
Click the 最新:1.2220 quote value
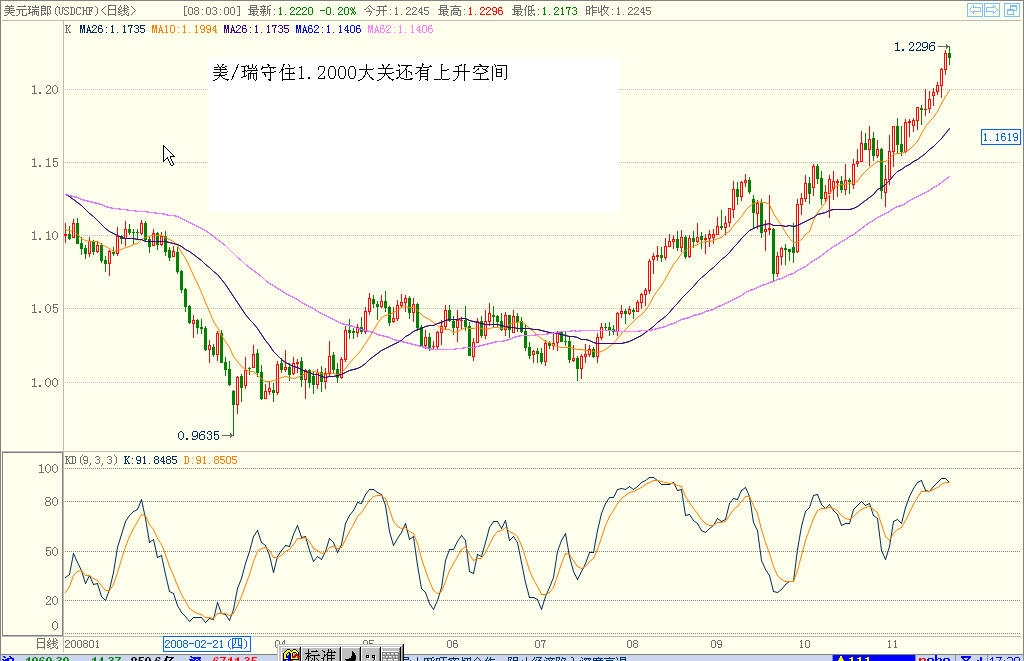click(x=280, y=10)
